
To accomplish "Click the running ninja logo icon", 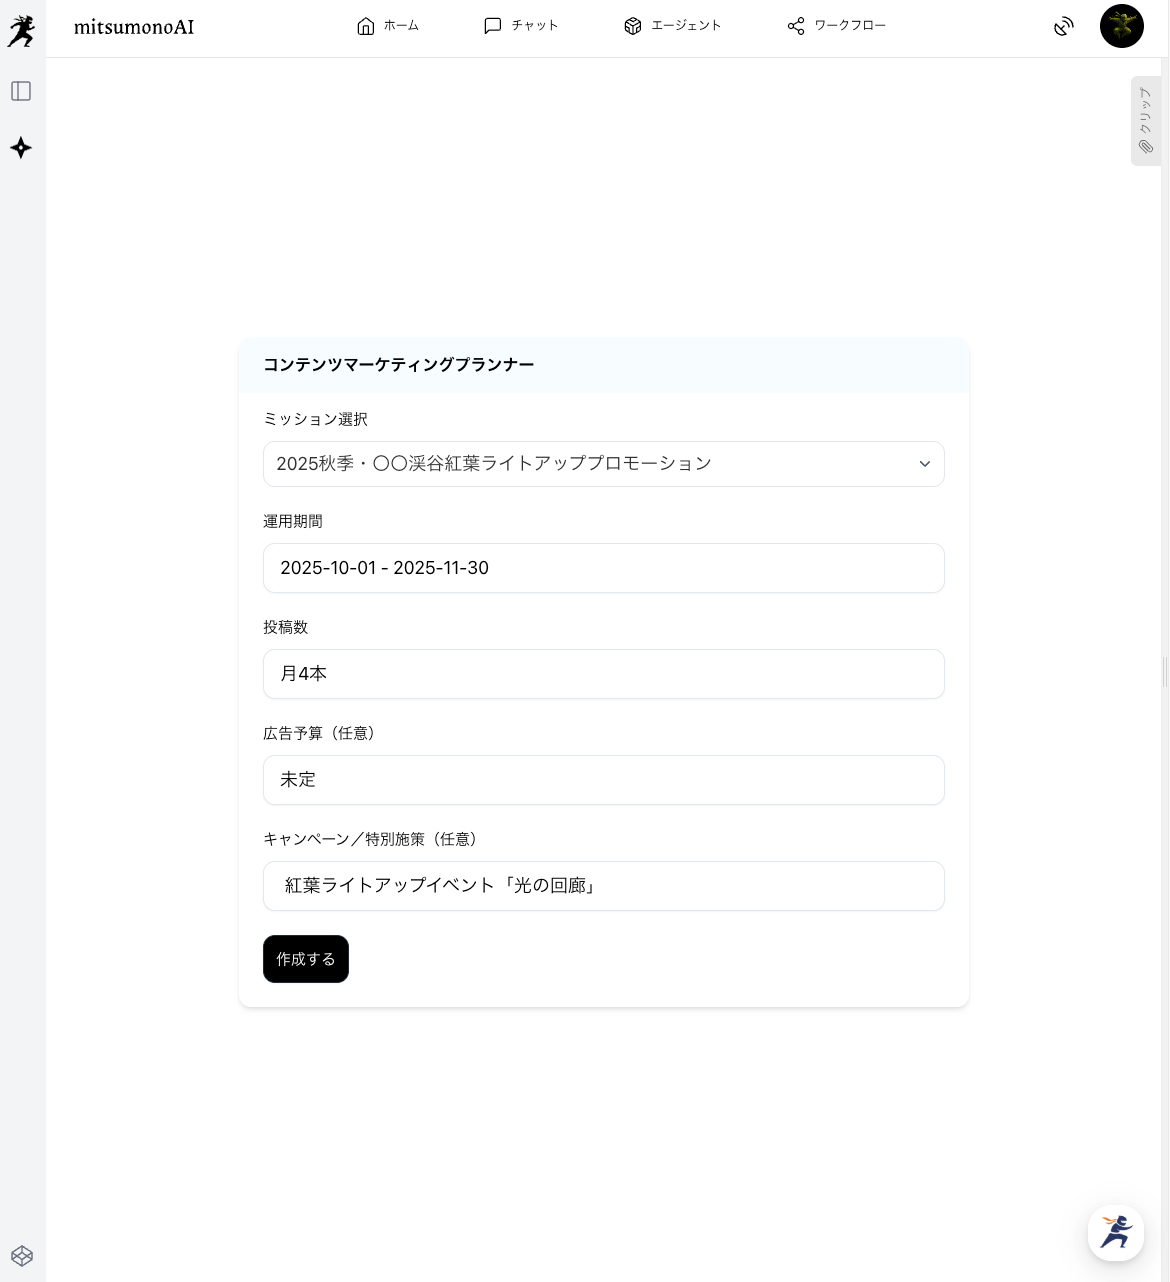I will tap(21, 31).
